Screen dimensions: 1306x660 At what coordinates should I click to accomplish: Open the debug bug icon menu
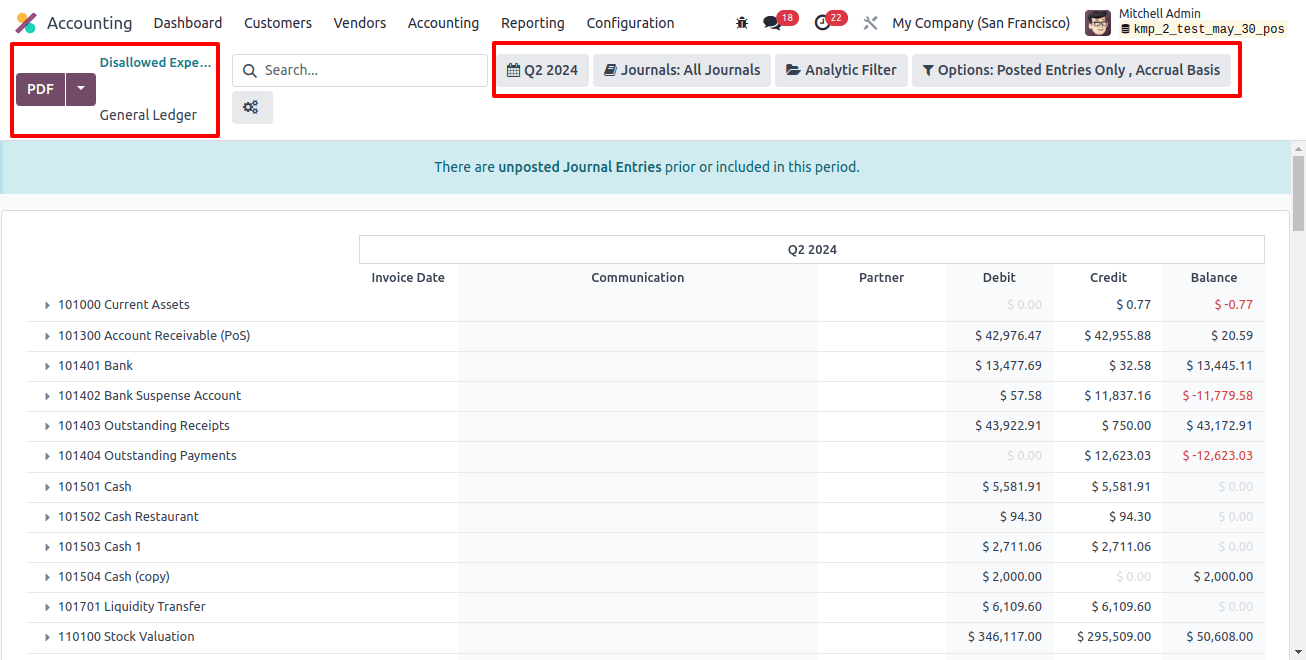tap(742, 23)
